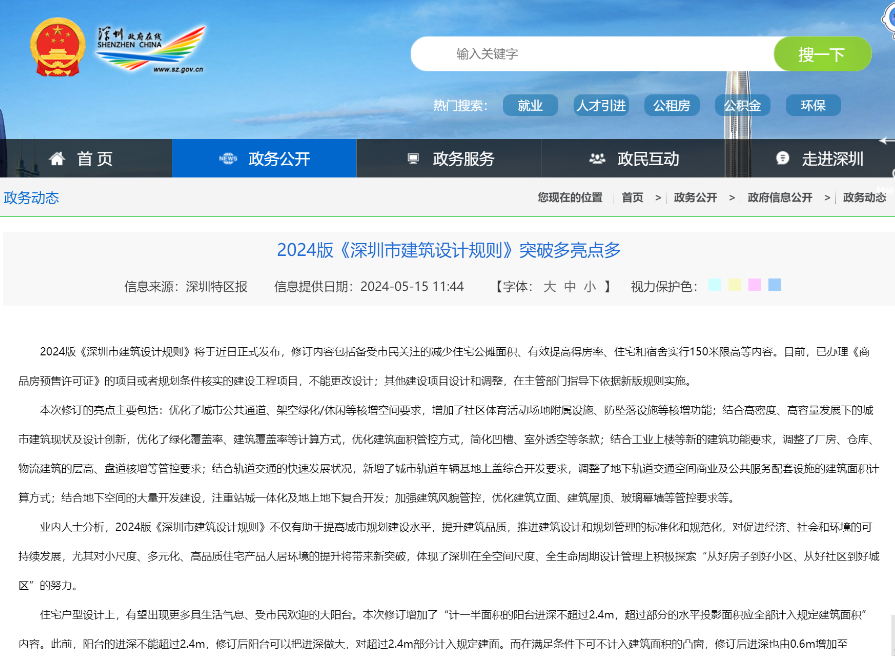Click the home icon beside 首页
This screenshot has height=656, width=895.
coord(57,158)
